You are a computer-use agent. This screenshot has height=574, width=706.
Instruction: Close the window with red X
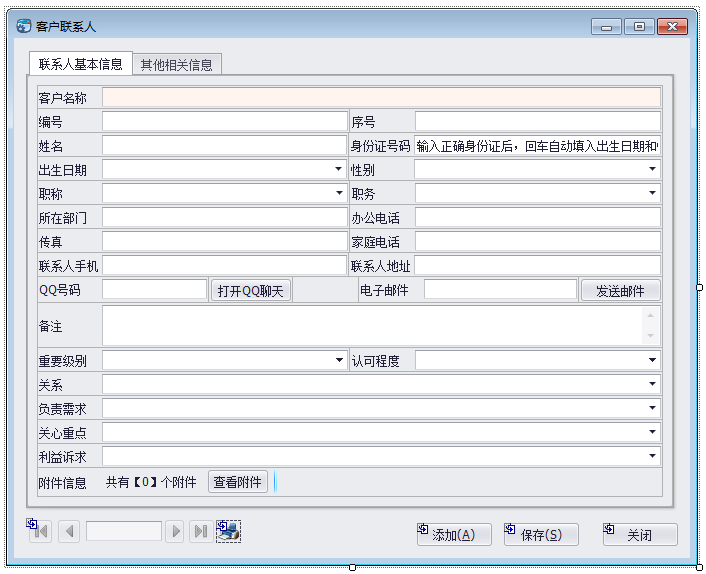pyautogui.click(x=672, y=27)
